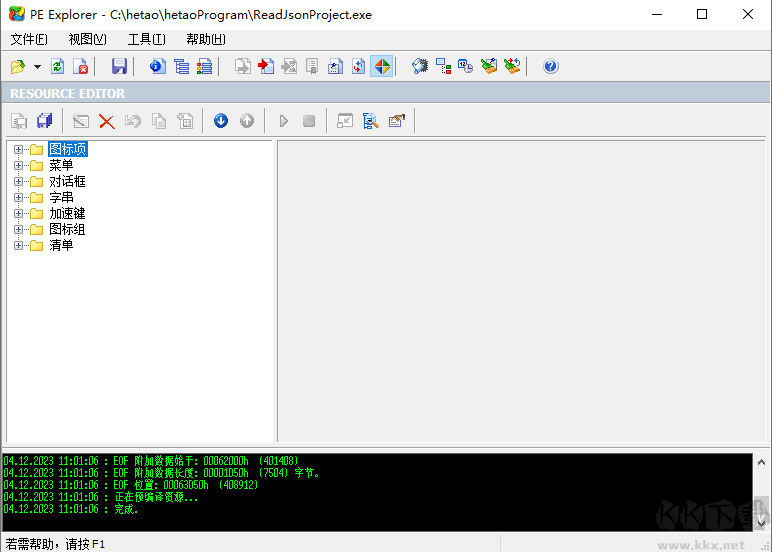Select the 菜单 folder in tree
Image resolution: width=772 pixels, height=552 pixels.
tap(61, 166)
